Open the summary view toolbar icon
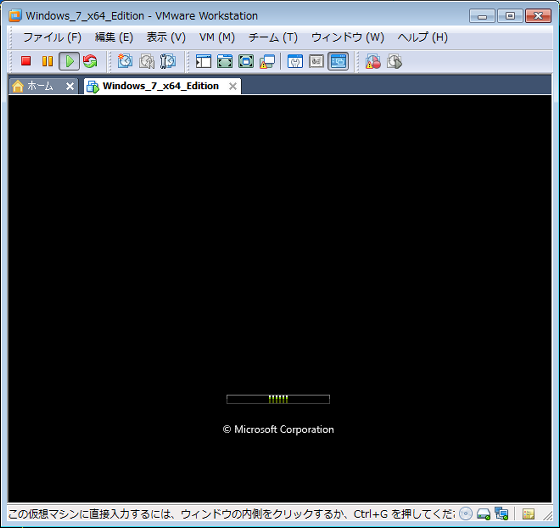This screenshot has height=528, width=560. pyautogui.click(x=295, y=61)
